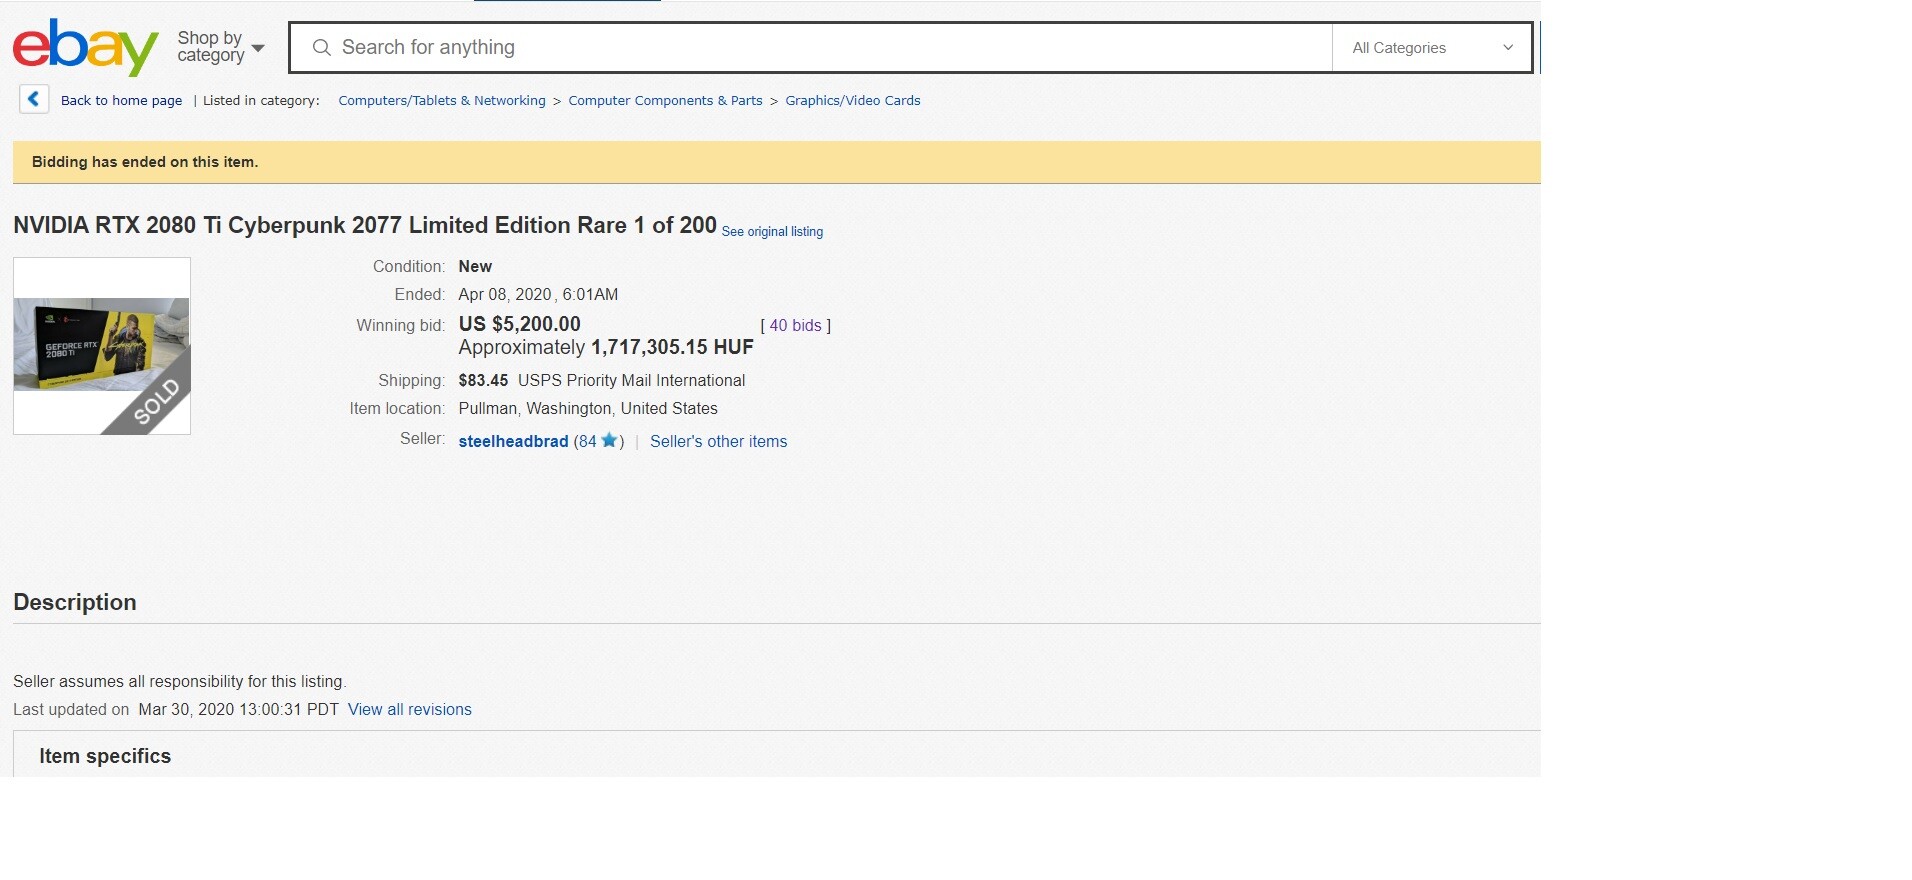Click the seller feedback score 84
Image resolution: width=1912 pixels, height=880 pixels.
[x=587, y=442]
